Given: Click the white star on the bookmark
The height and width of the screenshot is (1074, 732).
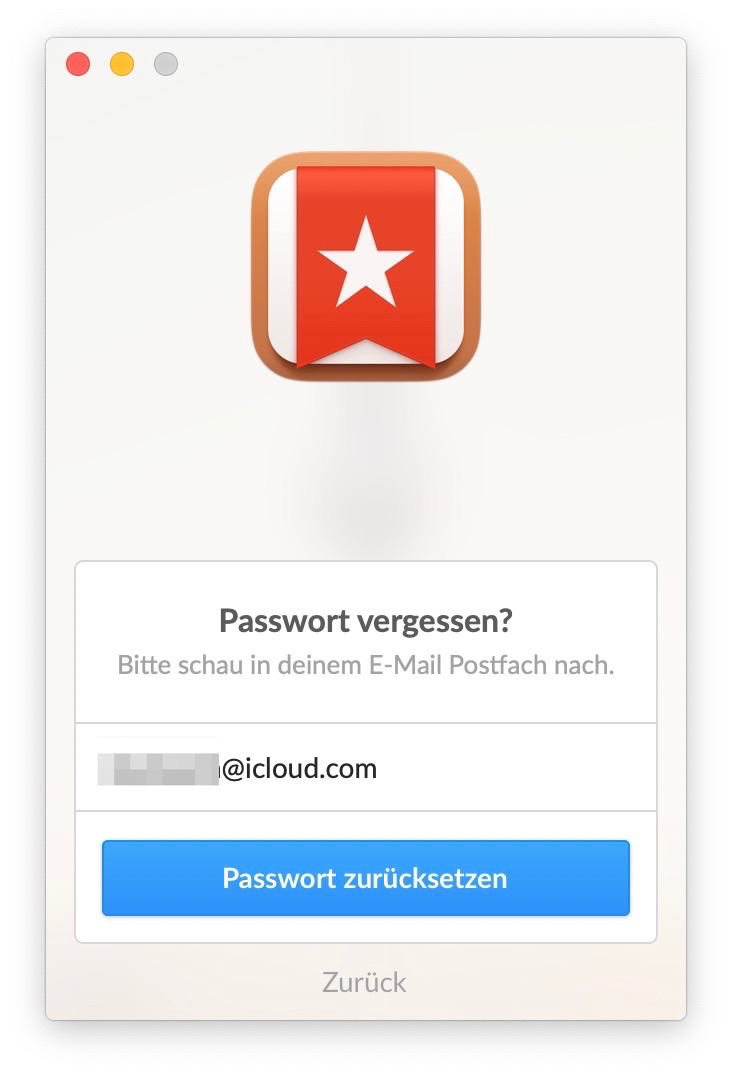Looking at the screenshot, I should [366, 262].
